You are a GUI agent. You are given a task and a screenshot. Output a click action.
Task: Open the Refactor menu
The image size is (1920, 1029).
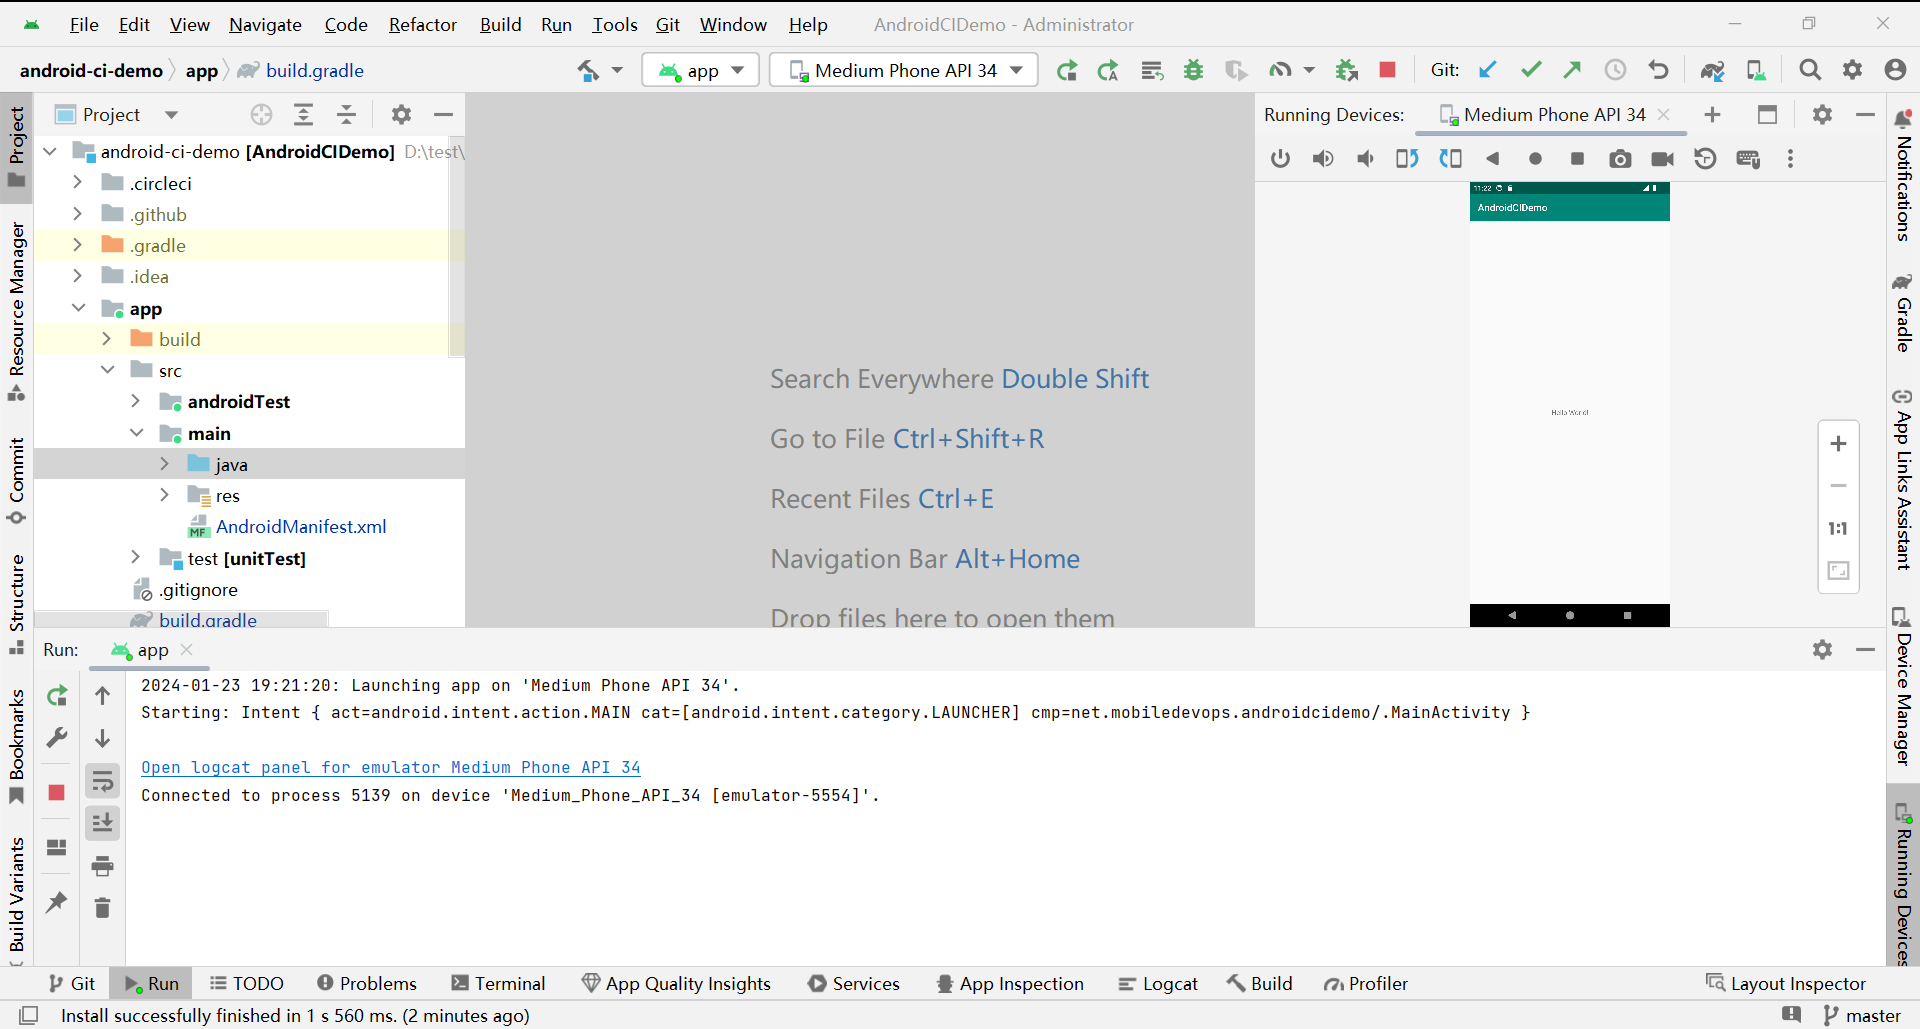pos(422,25)
